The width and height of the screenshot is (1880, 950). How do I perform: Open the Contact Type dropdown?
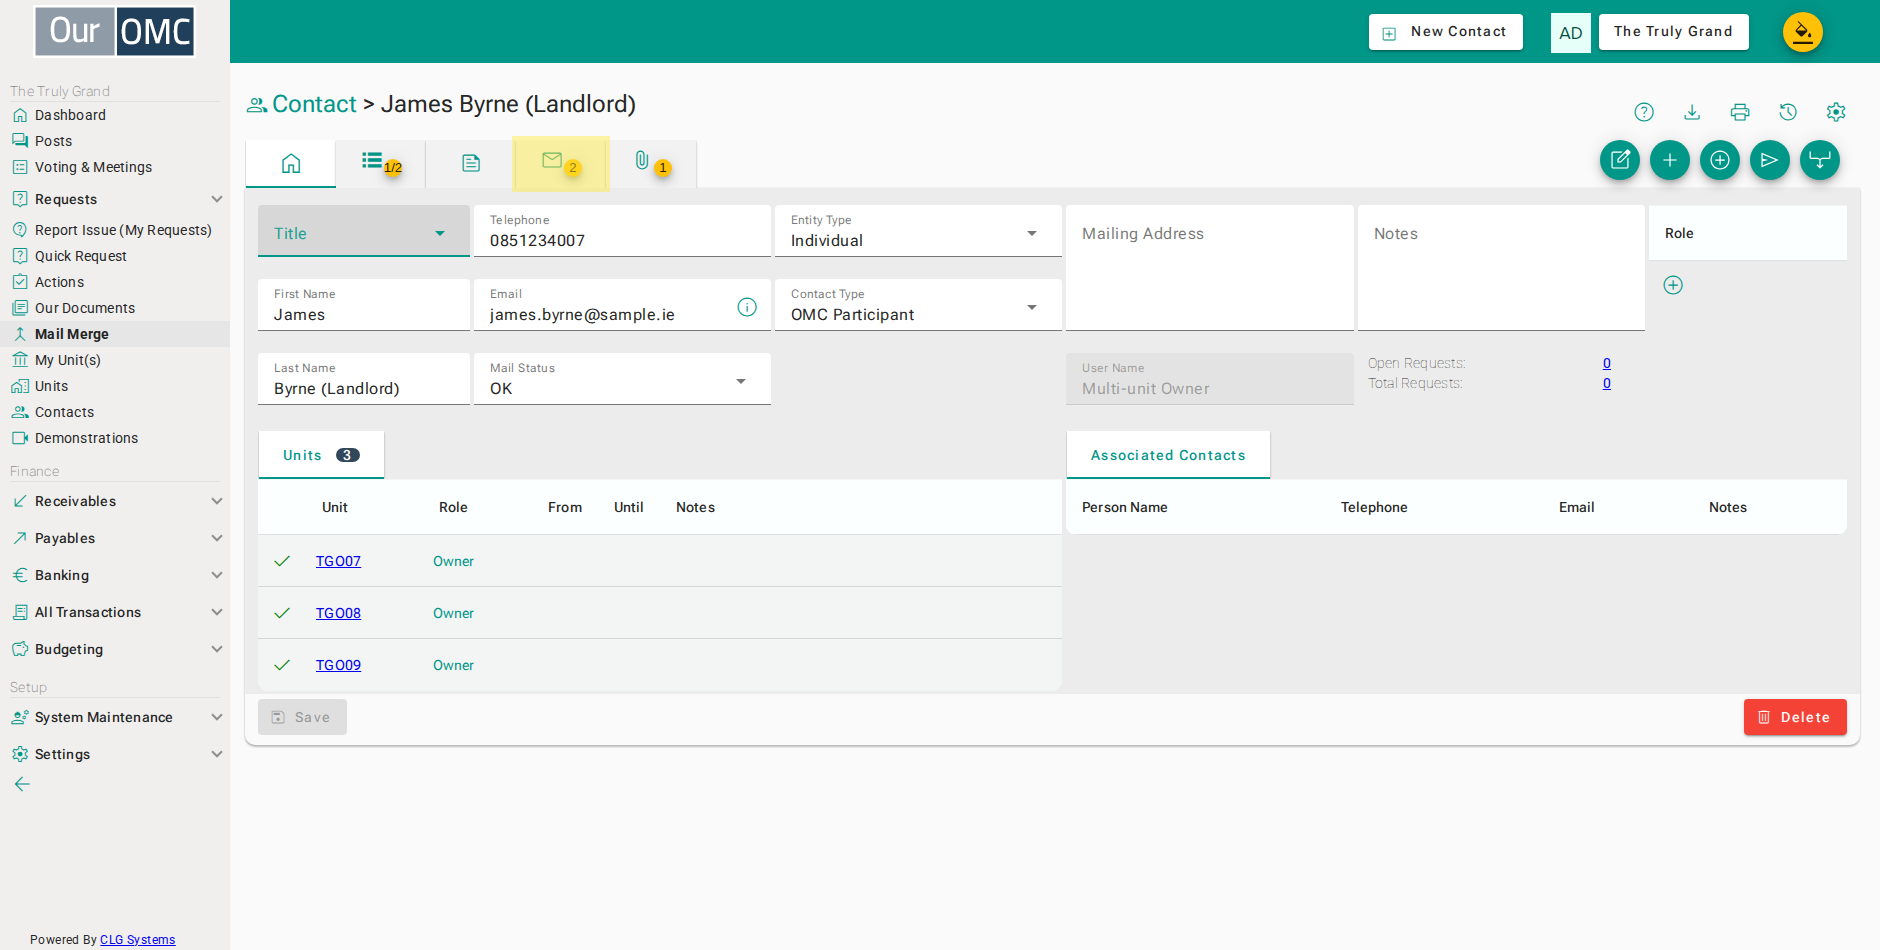[x=918, y=305]
